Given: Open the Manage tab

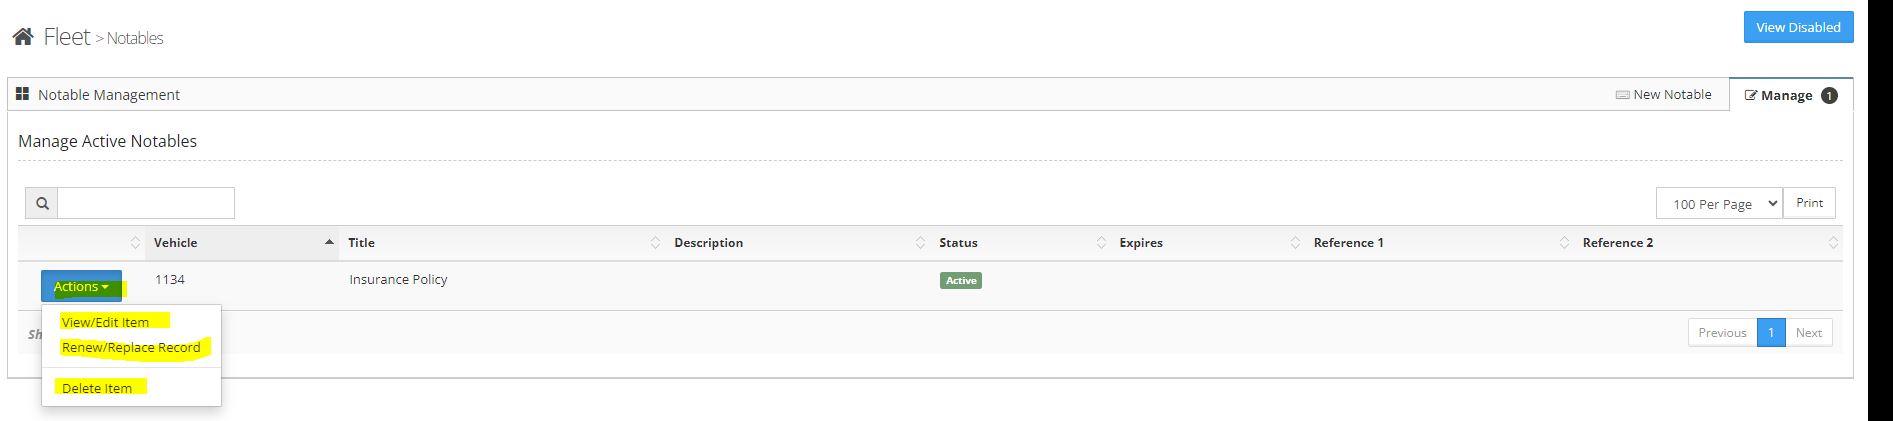Looking at the screenshot, I should tap(1789, 96).
